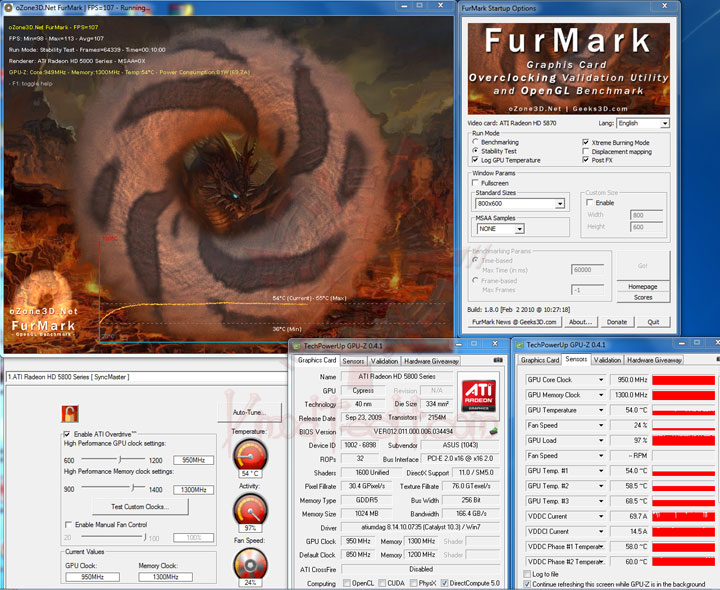
Task: Open GPU Temp. #2 sensor dropdown arrow
Action: point(601,486)
